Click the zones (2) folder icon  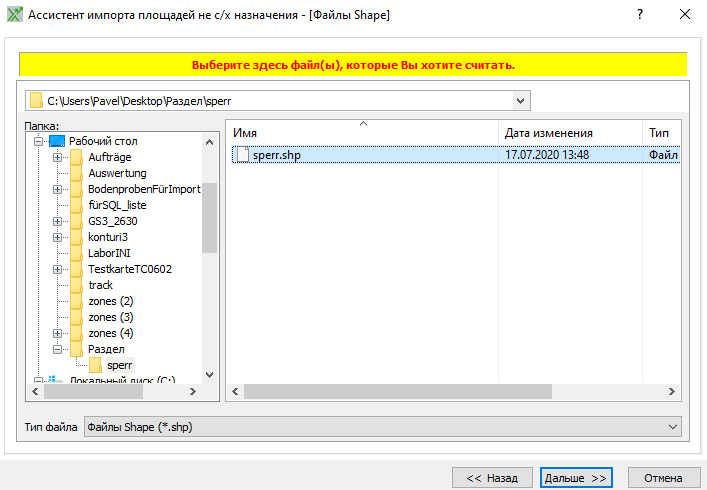click(x=76, y=301)
